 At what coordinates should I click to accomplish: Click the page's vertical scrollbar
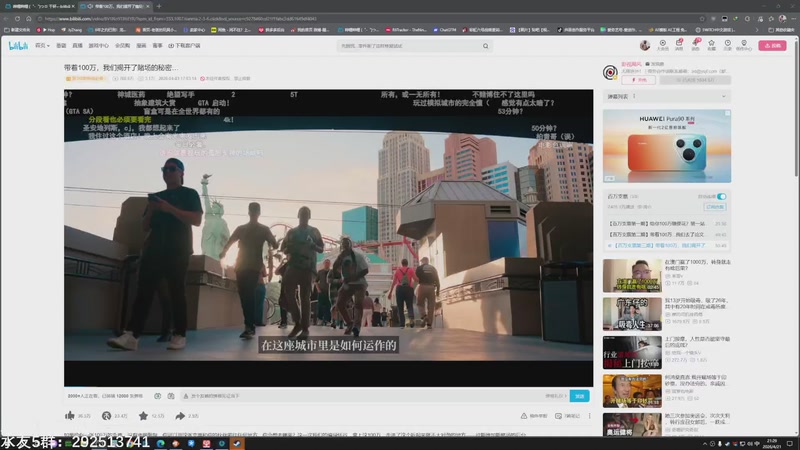(x=796, y=110)
